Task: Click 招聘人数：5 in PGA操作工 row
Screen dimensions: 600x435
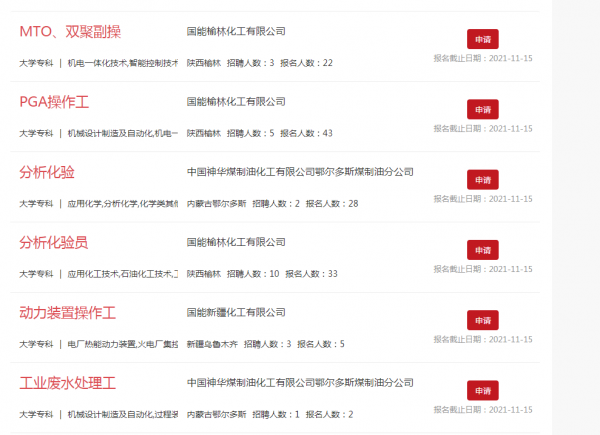Action: coord(250,133)
